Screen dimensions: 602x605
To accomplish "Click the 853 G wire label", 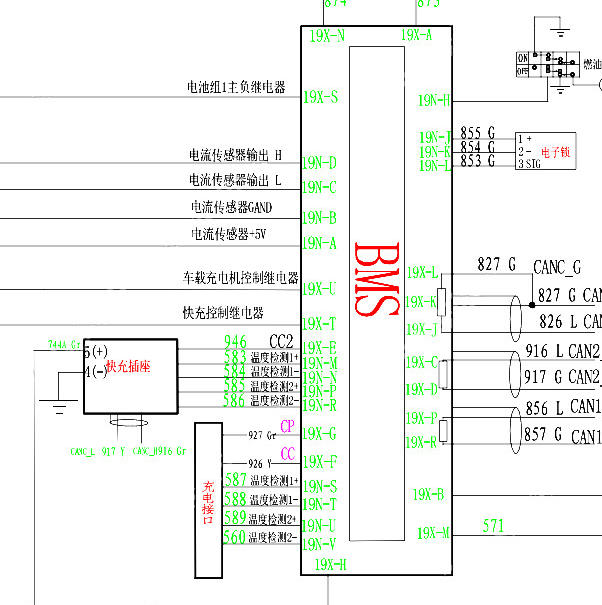I will pyautogui.click(x=478, y=161).
